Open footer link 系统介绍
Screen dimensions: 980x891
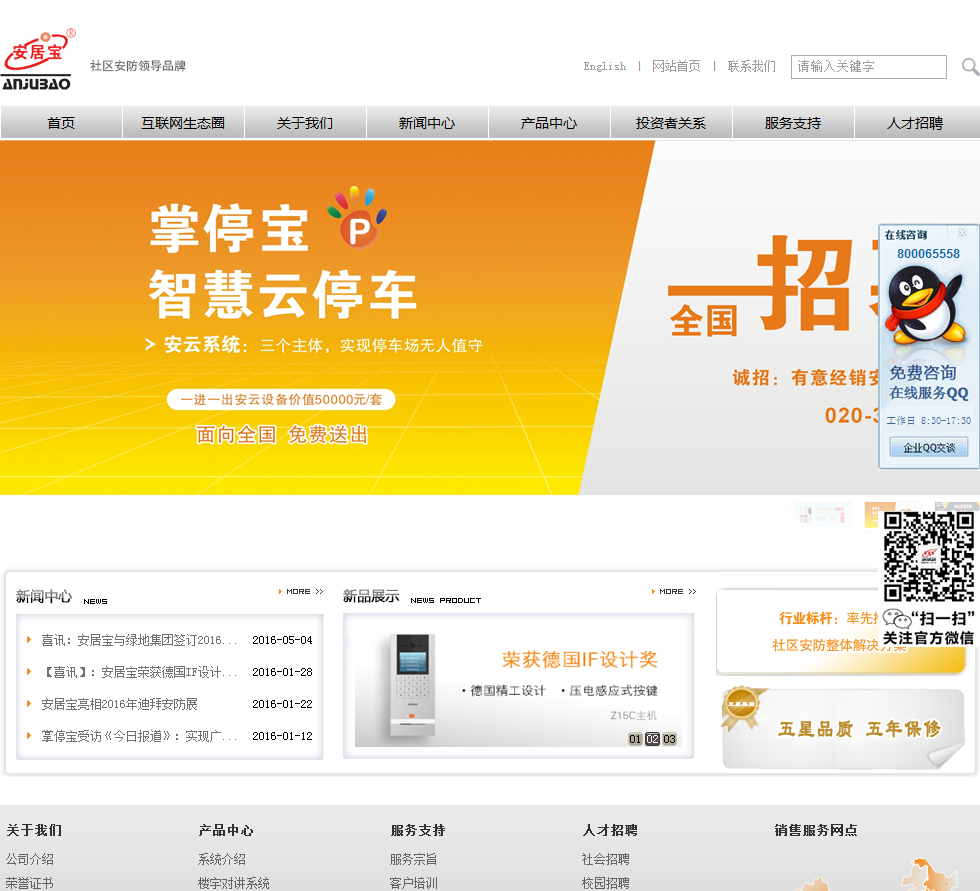pyautogui.click(x=222, y=859)
